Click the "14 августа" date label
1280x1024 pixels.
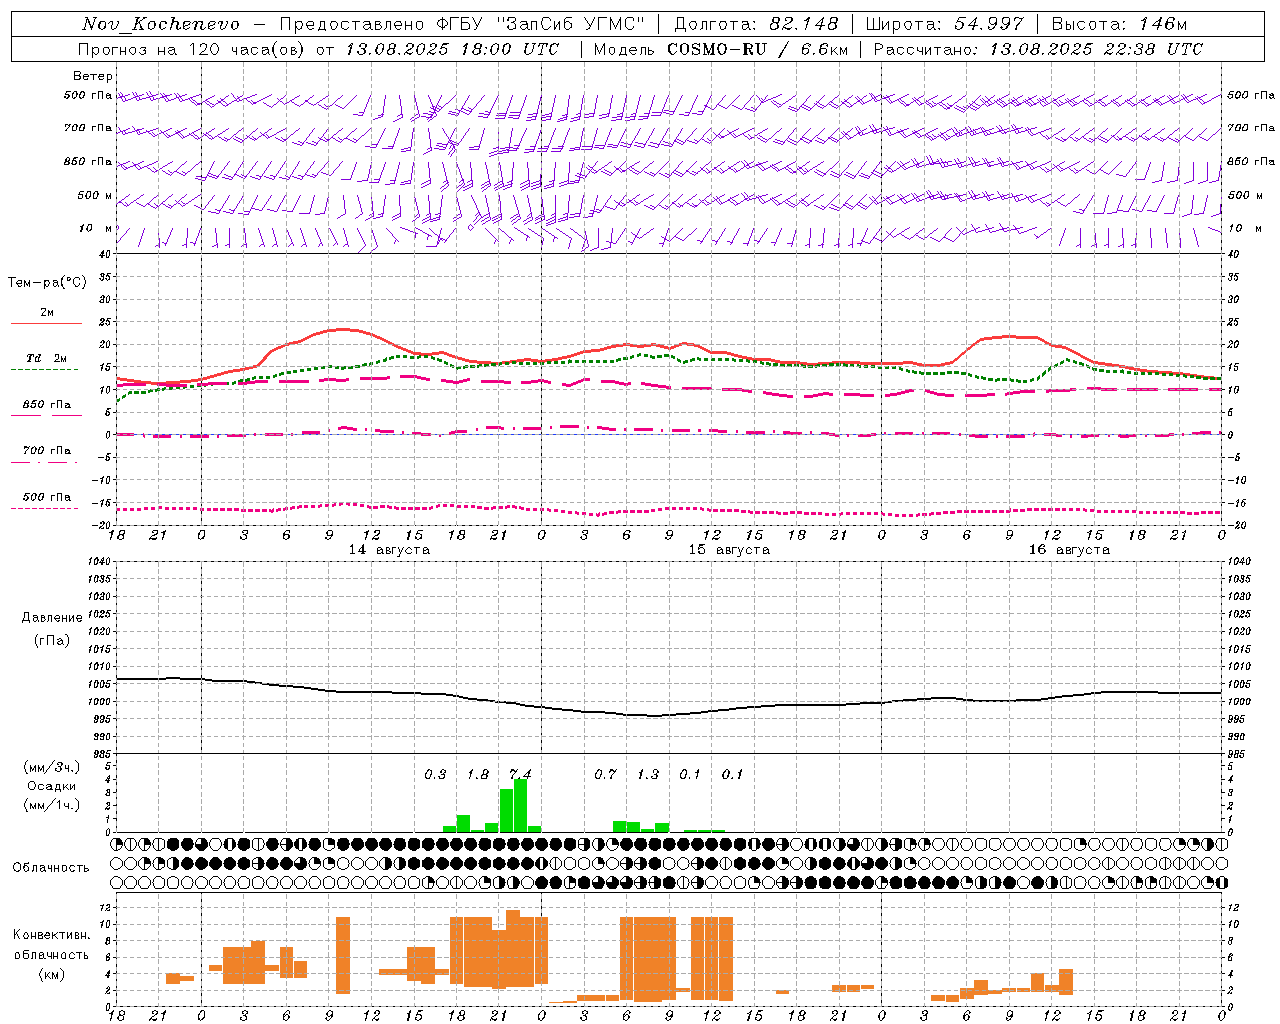(x=389, y=550)
